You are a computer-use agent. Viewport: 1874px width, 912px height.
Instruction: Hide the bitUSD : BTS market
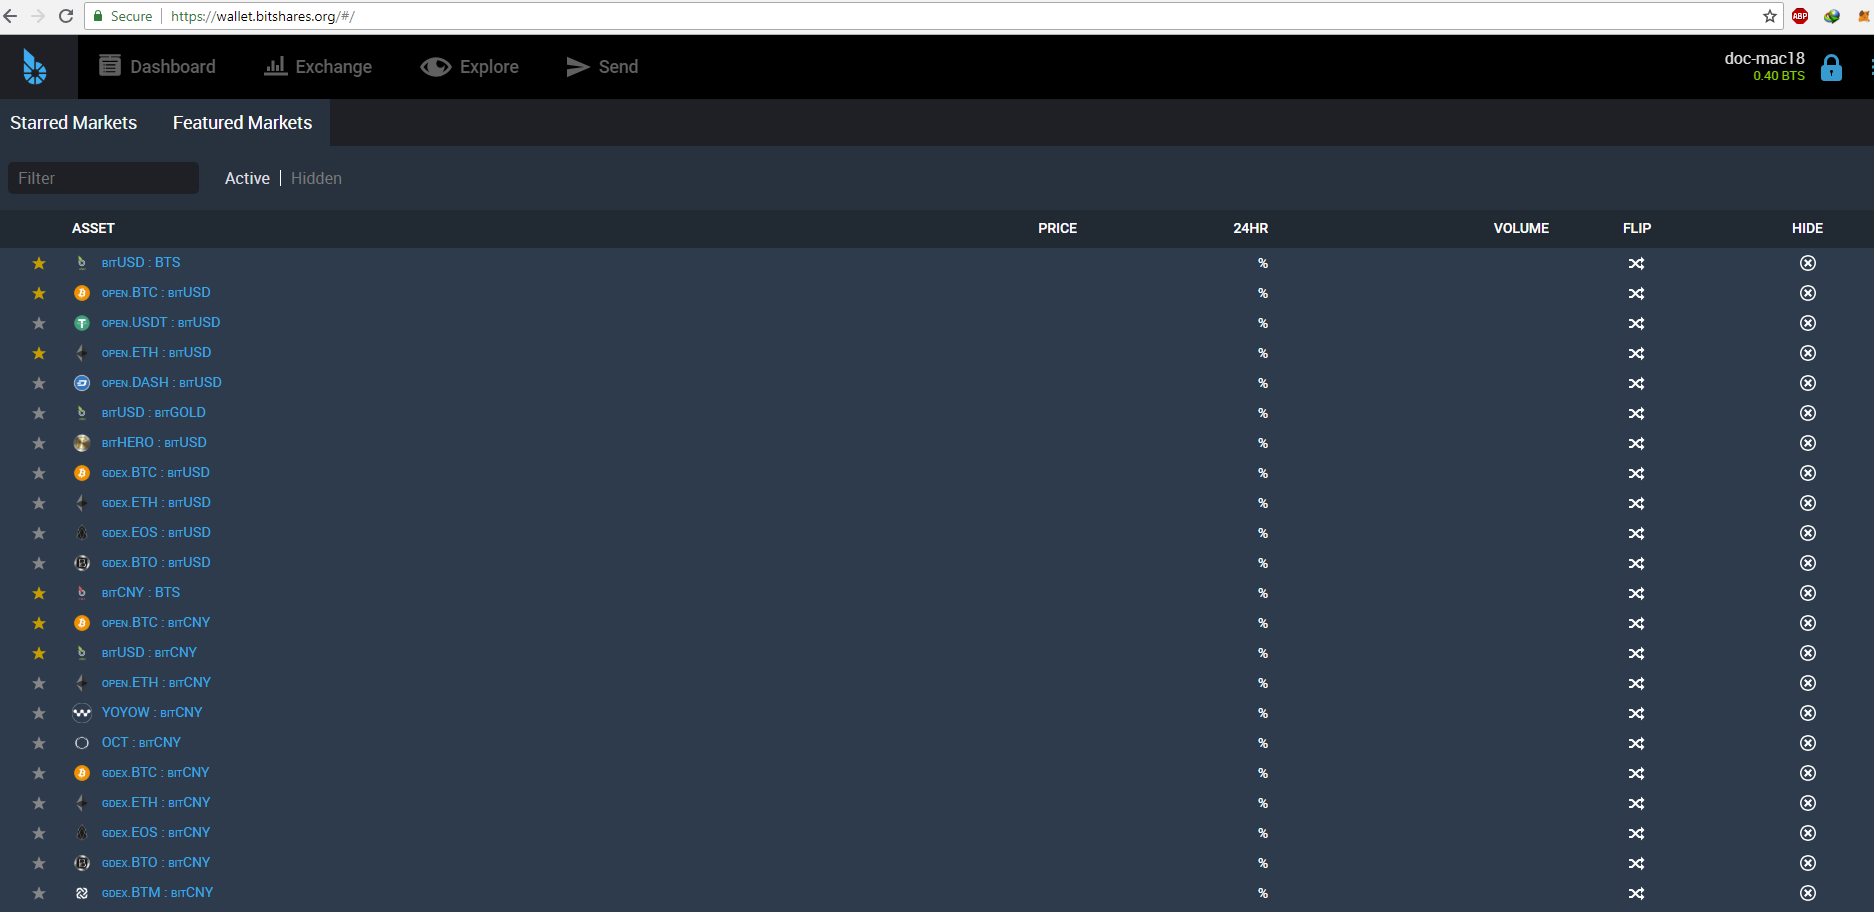pyautogui.click(x=1808, y=263)
